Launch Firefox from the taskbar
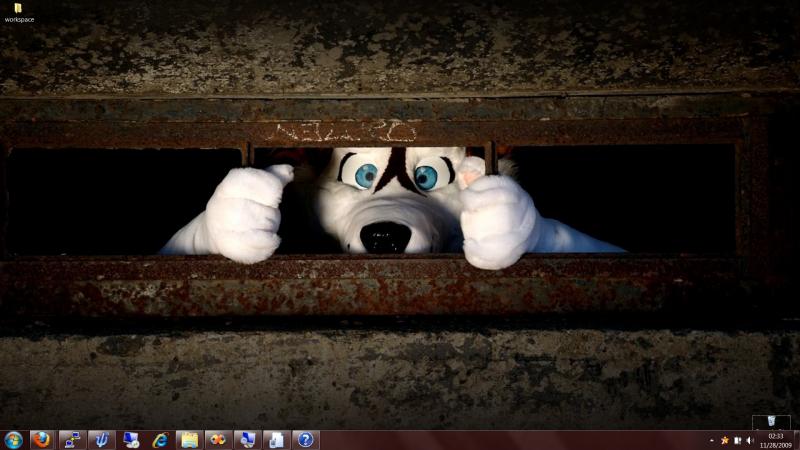The height and width of the screenshot is (450, 800). [41, 440]
